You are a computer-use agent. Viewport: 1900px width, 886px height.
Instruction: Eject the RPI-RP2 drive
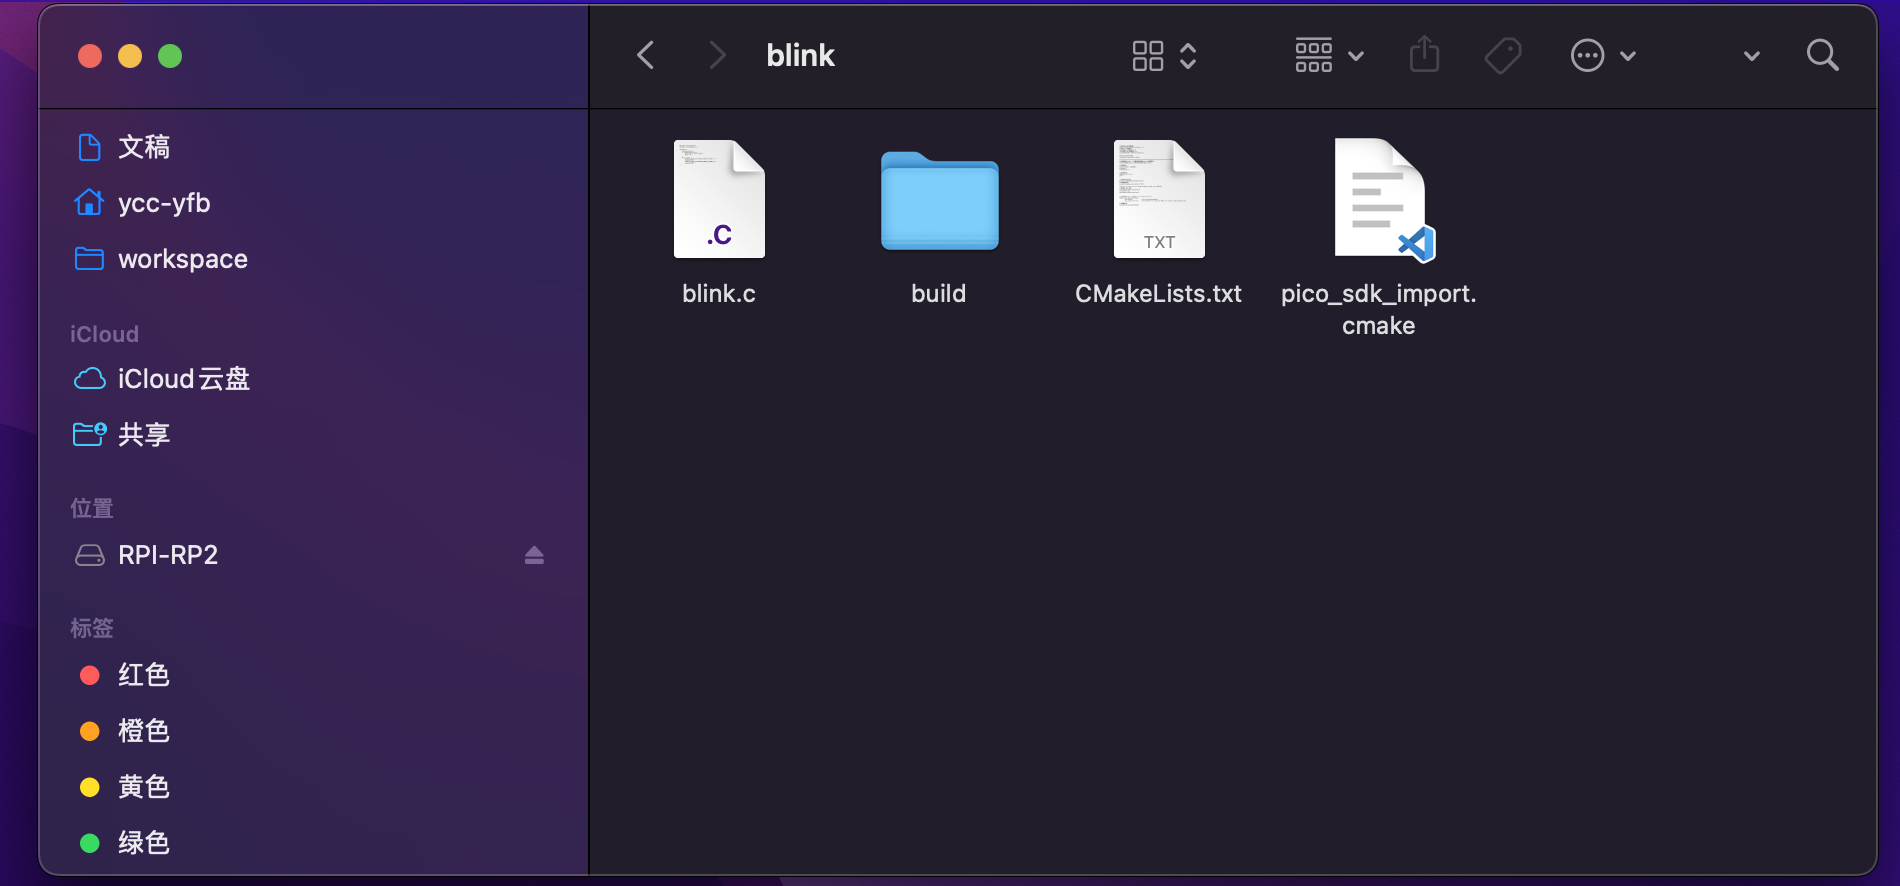(534, 555)
